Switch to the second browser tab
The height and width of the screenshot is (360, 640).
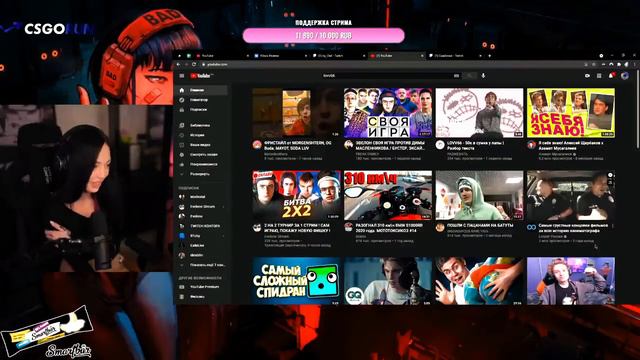click(x=280, y=56)
